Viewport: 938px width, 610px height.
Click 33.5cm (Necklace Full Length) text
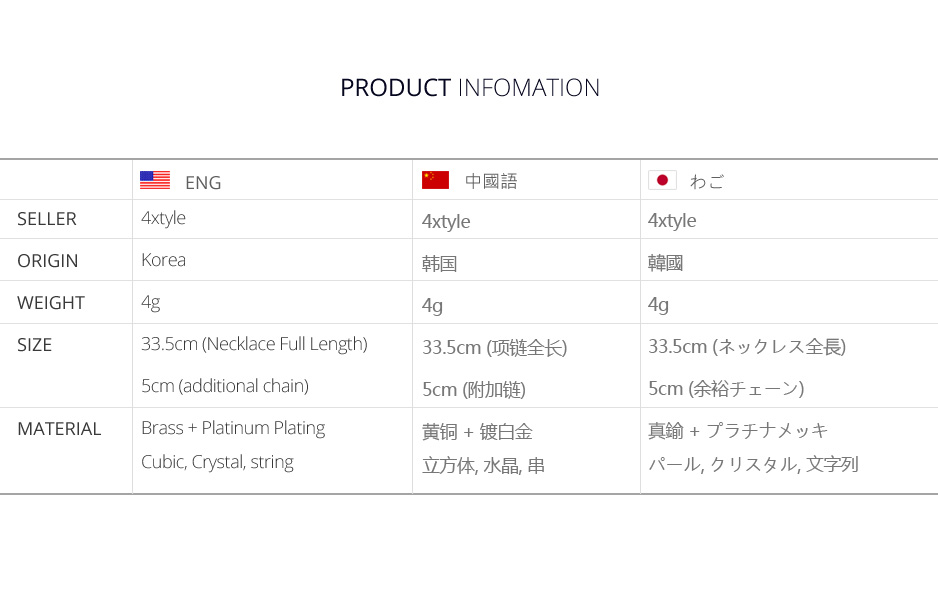click(x=254, y=344)
